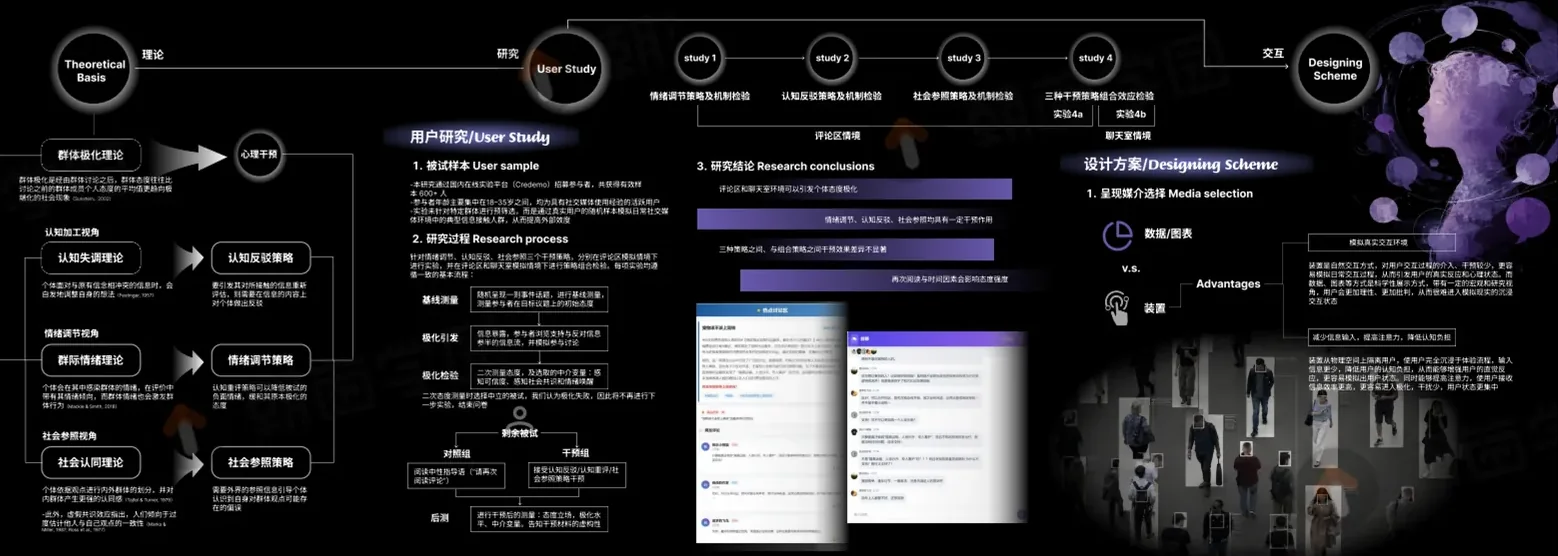Viewport: 1558px width, 556px height.
Task: Click the 数据/图表 label
Action: (x=1167, y=233)
